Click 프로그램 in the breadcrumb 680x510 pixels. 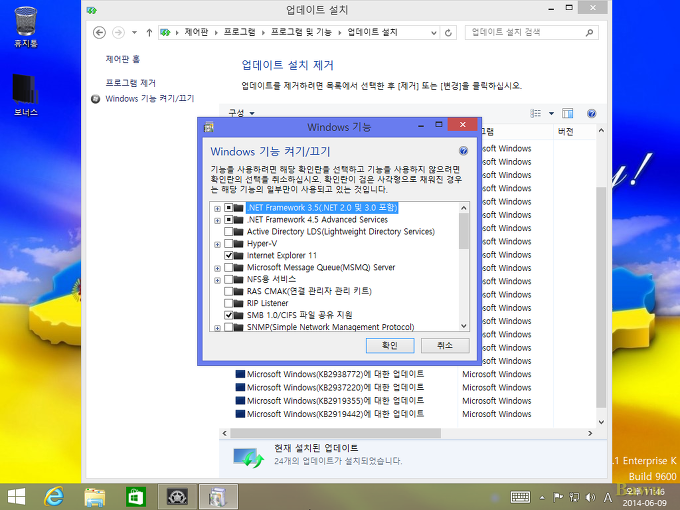pyautogui.click(x=239, y=32)
